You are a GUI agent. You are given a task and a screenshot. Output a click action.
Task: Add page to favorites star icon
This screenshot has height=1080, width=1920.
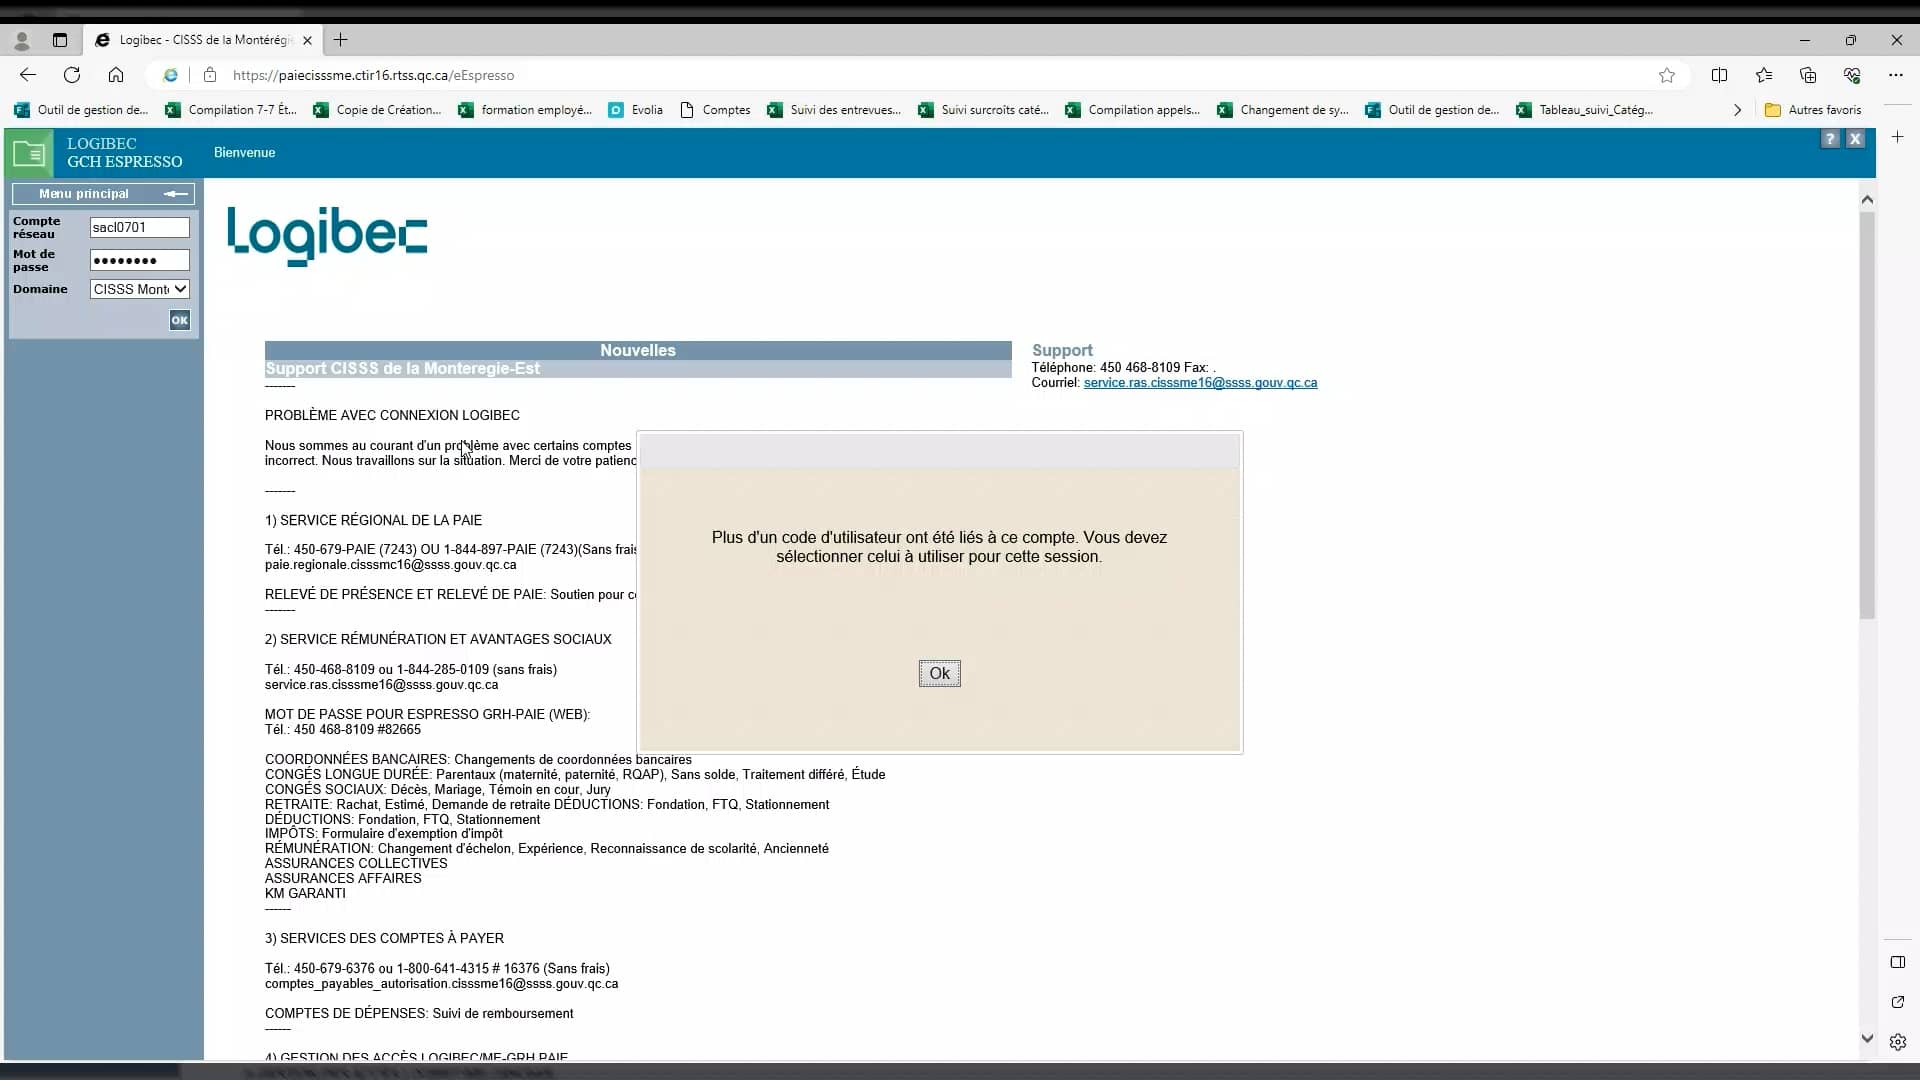click(x=1666, y=75)
